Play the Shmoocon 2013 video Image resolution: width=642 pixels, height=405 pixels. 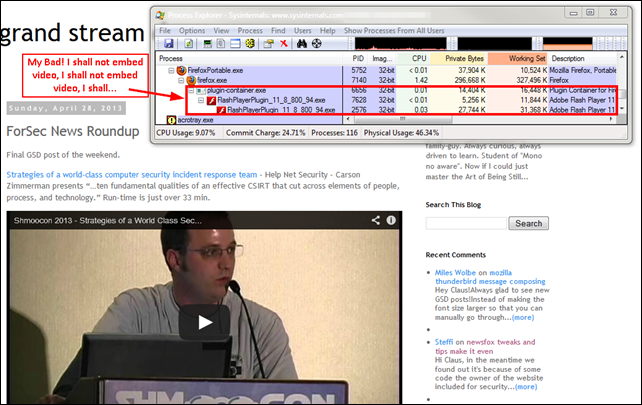(x=204, y=323)
